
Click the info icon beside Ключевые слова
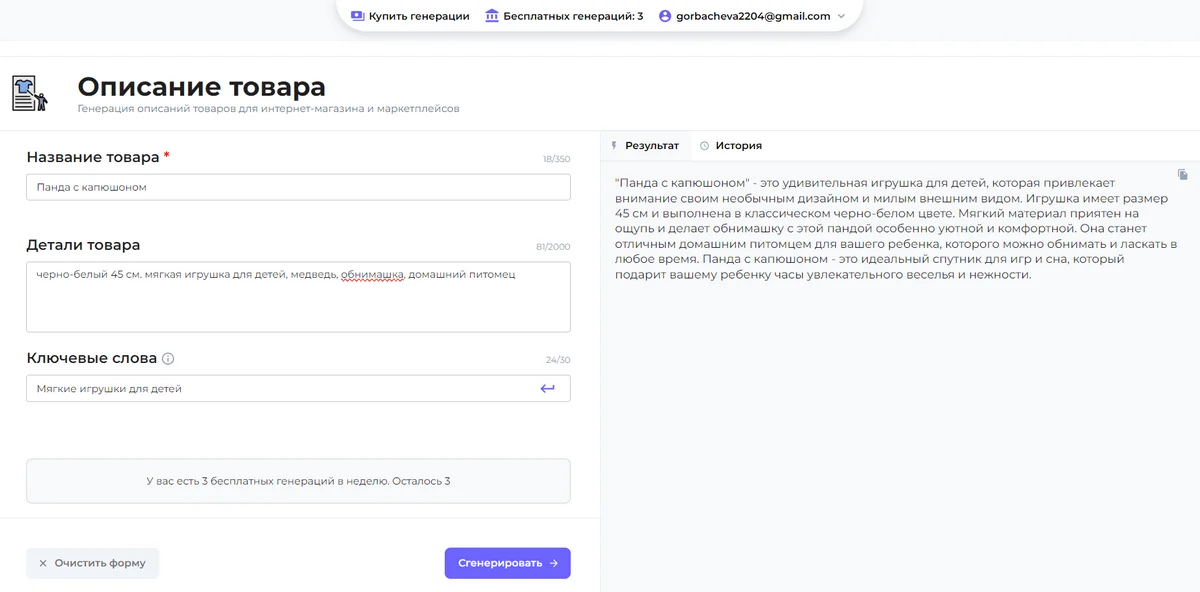(x=168, y=359)
